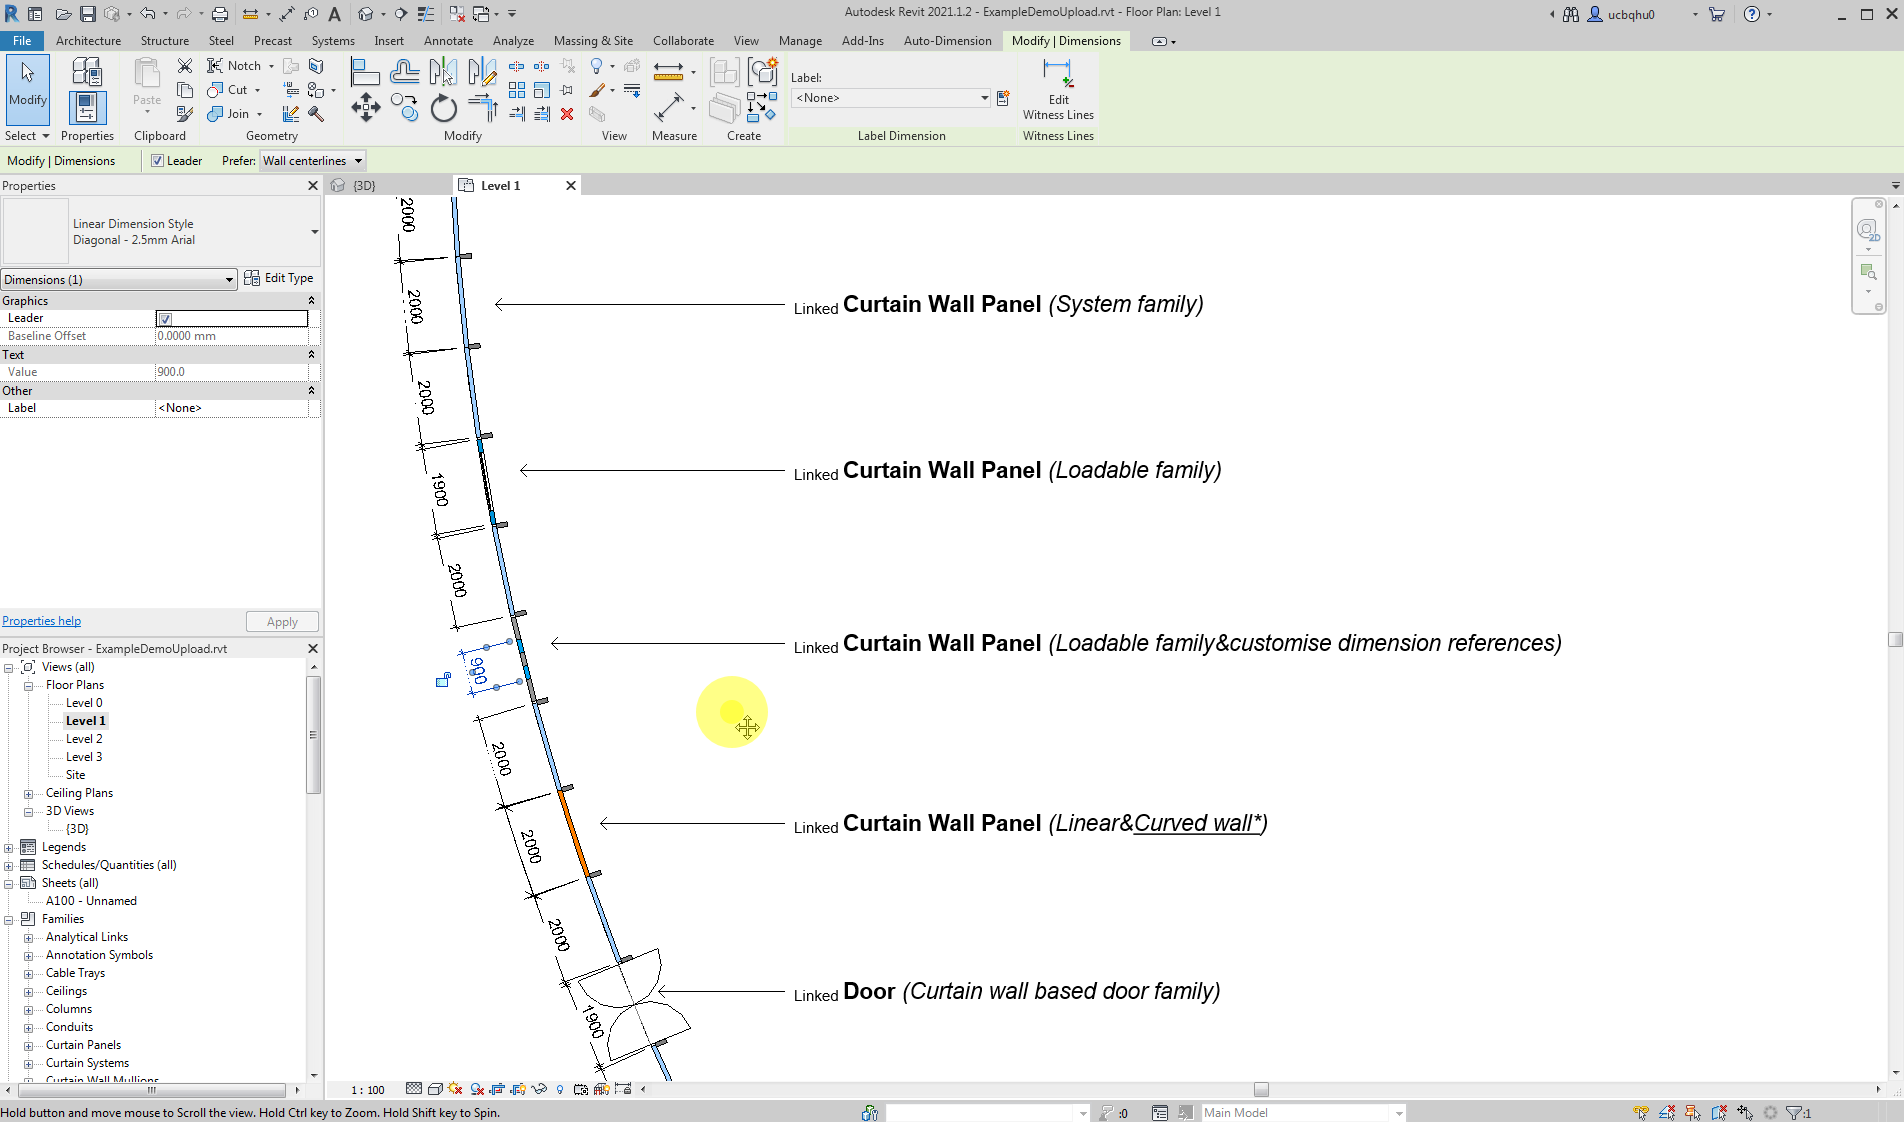The height and width of the screenshot is (1122, 1904).
Task: Select Level 2 in Project Browser
Action: coord(84,739)
